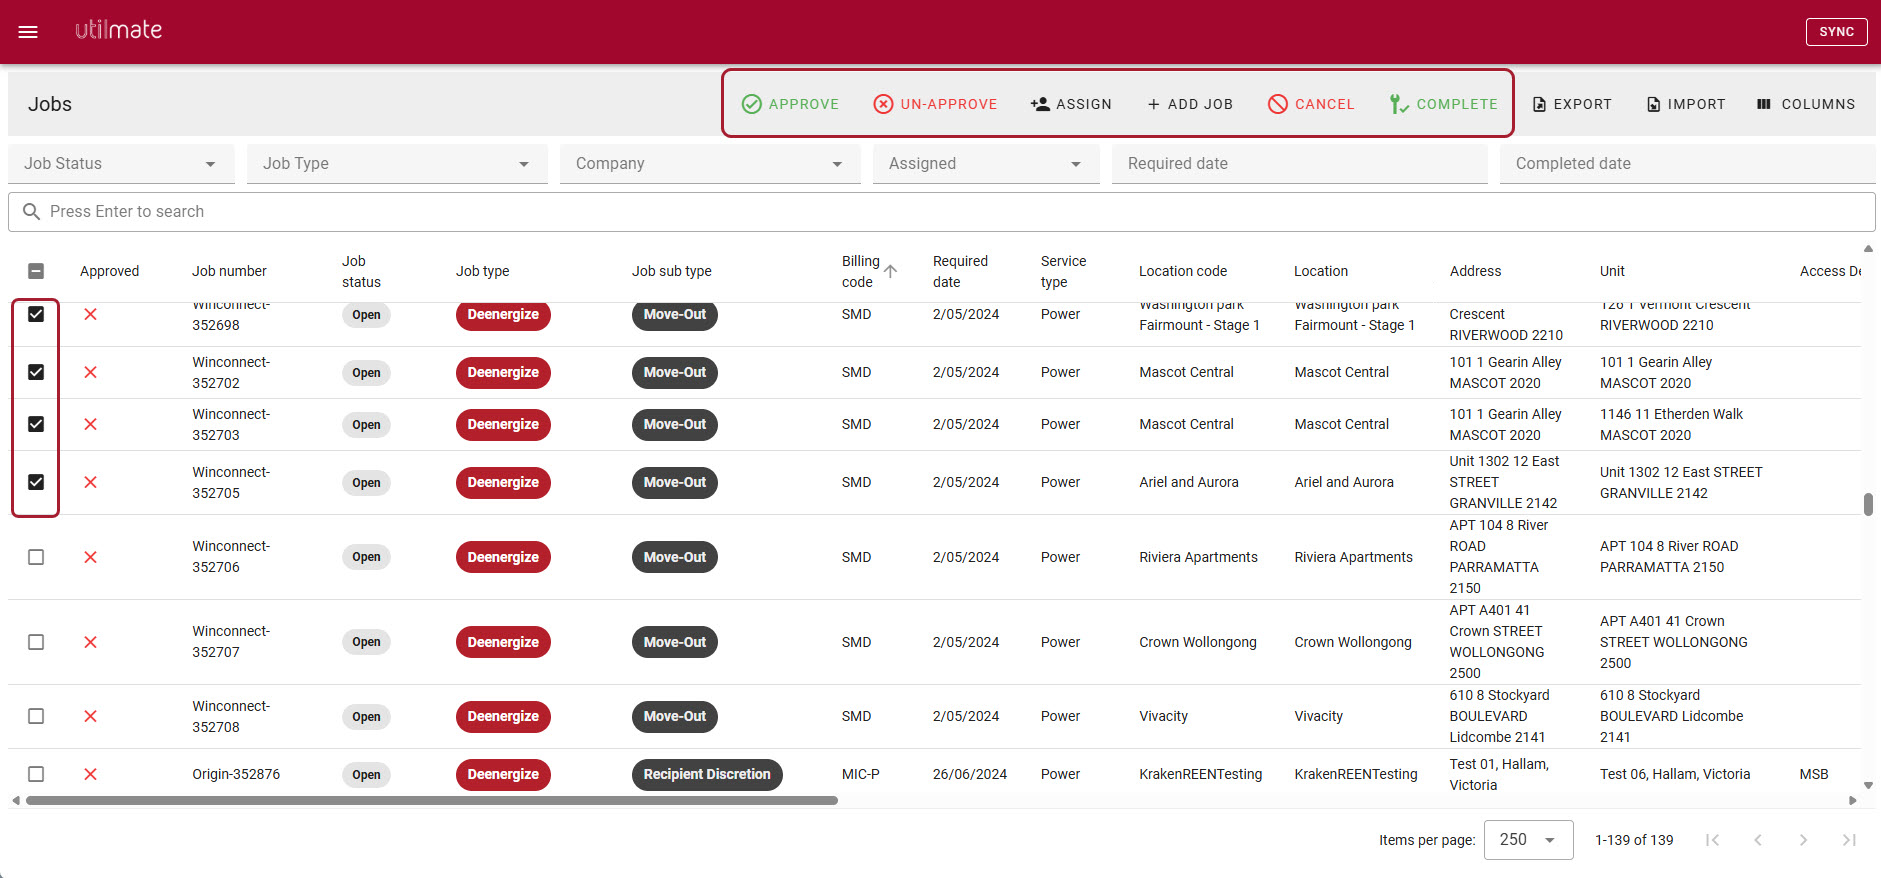This screenshot has height=878, width=1881.
Task: Uncheck the Winconnect-352703 row checkbox
Action: [x=36, y=424]
